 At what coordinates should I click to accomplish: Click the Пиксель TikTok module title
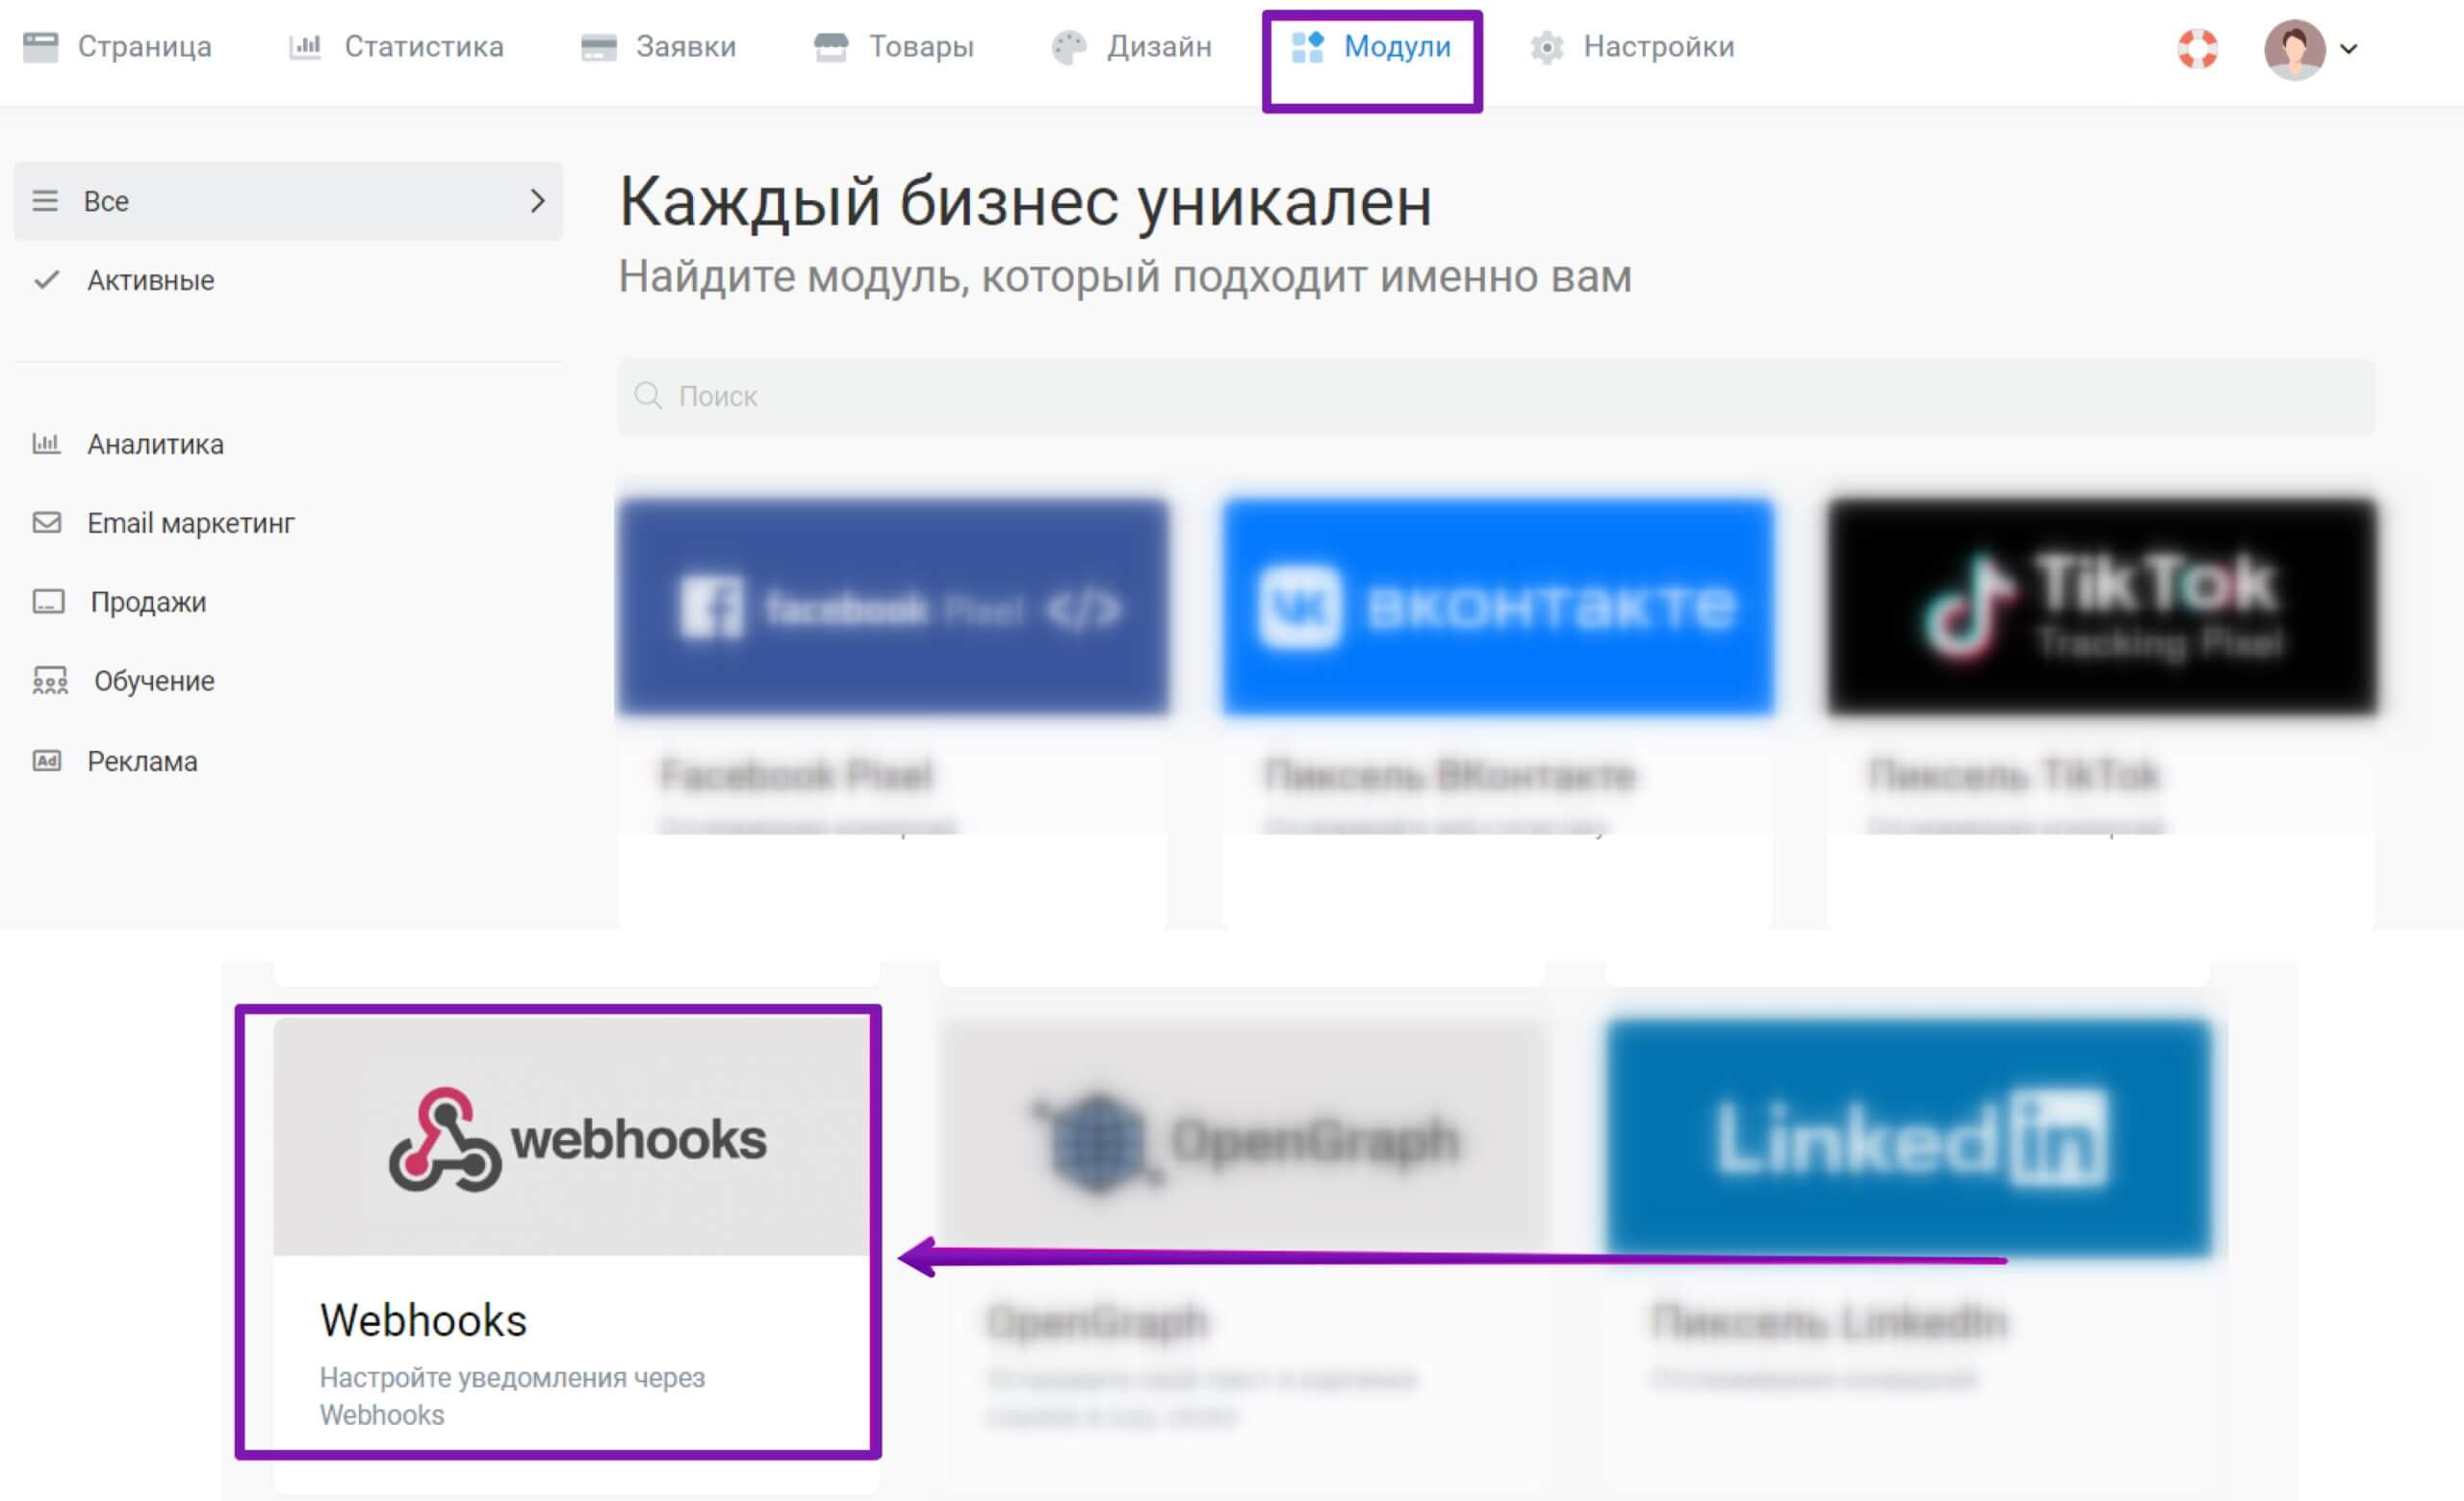(2015, 775)
